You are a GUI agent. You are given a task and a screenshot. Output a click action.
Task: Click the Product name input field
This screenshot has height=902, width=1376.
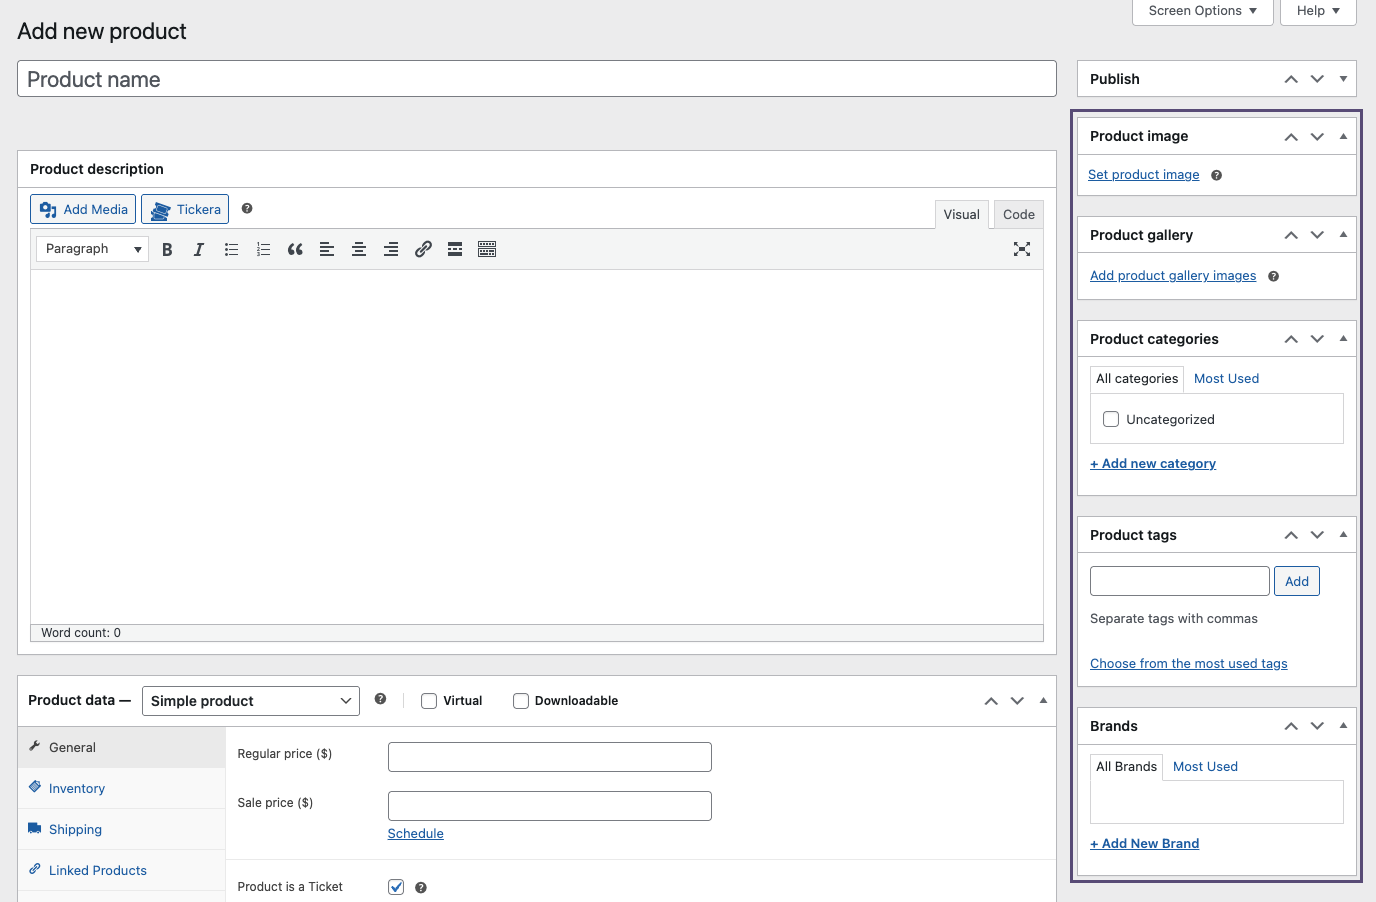coord(536,79)
